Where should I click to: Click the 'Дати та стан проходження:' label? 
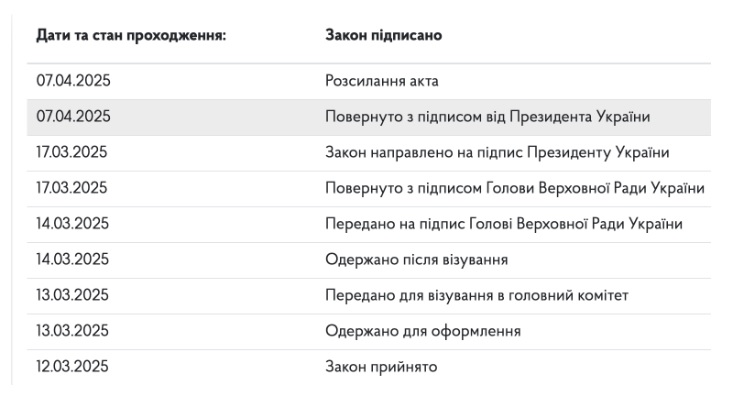[131, 35]
